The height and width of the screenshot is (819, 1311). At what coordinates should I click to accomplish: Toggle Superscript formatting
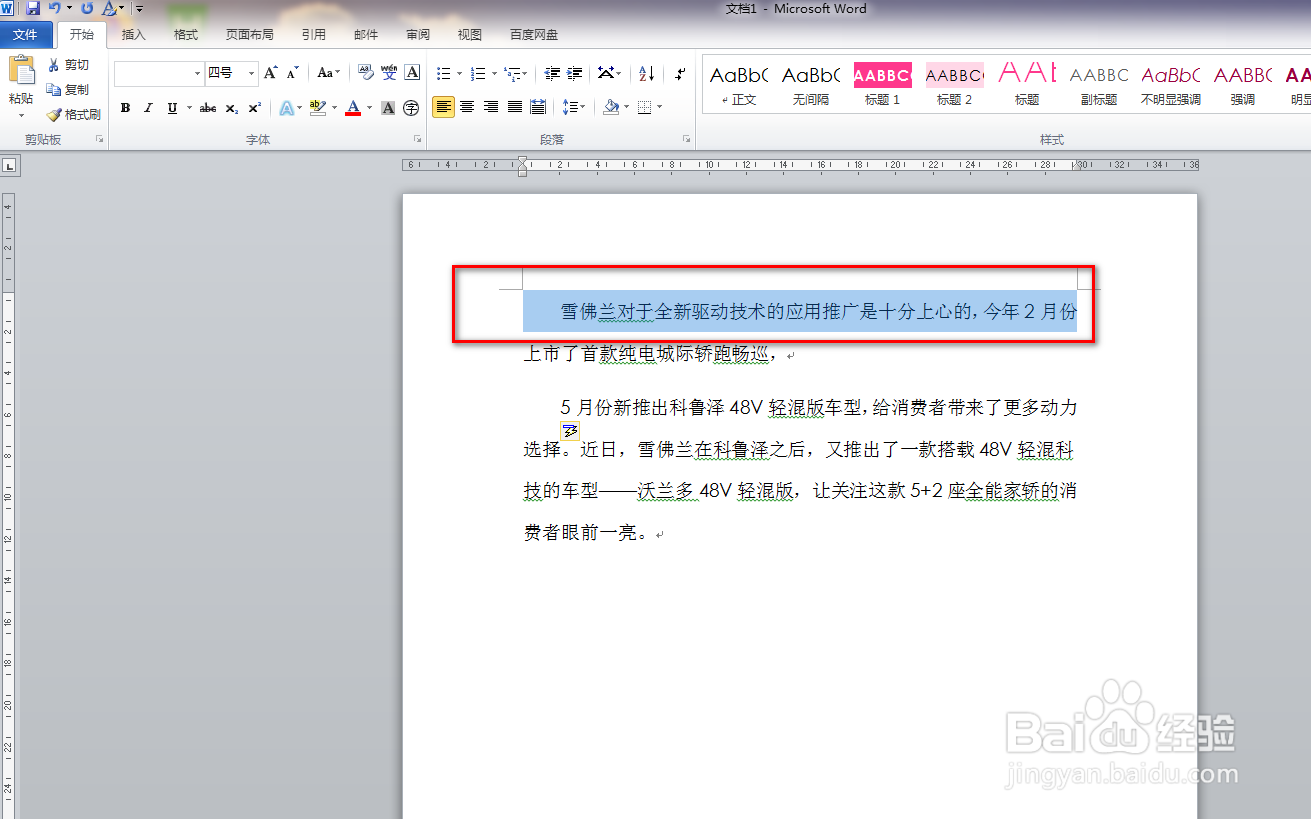pyautogui.click(x=255, y=108)
